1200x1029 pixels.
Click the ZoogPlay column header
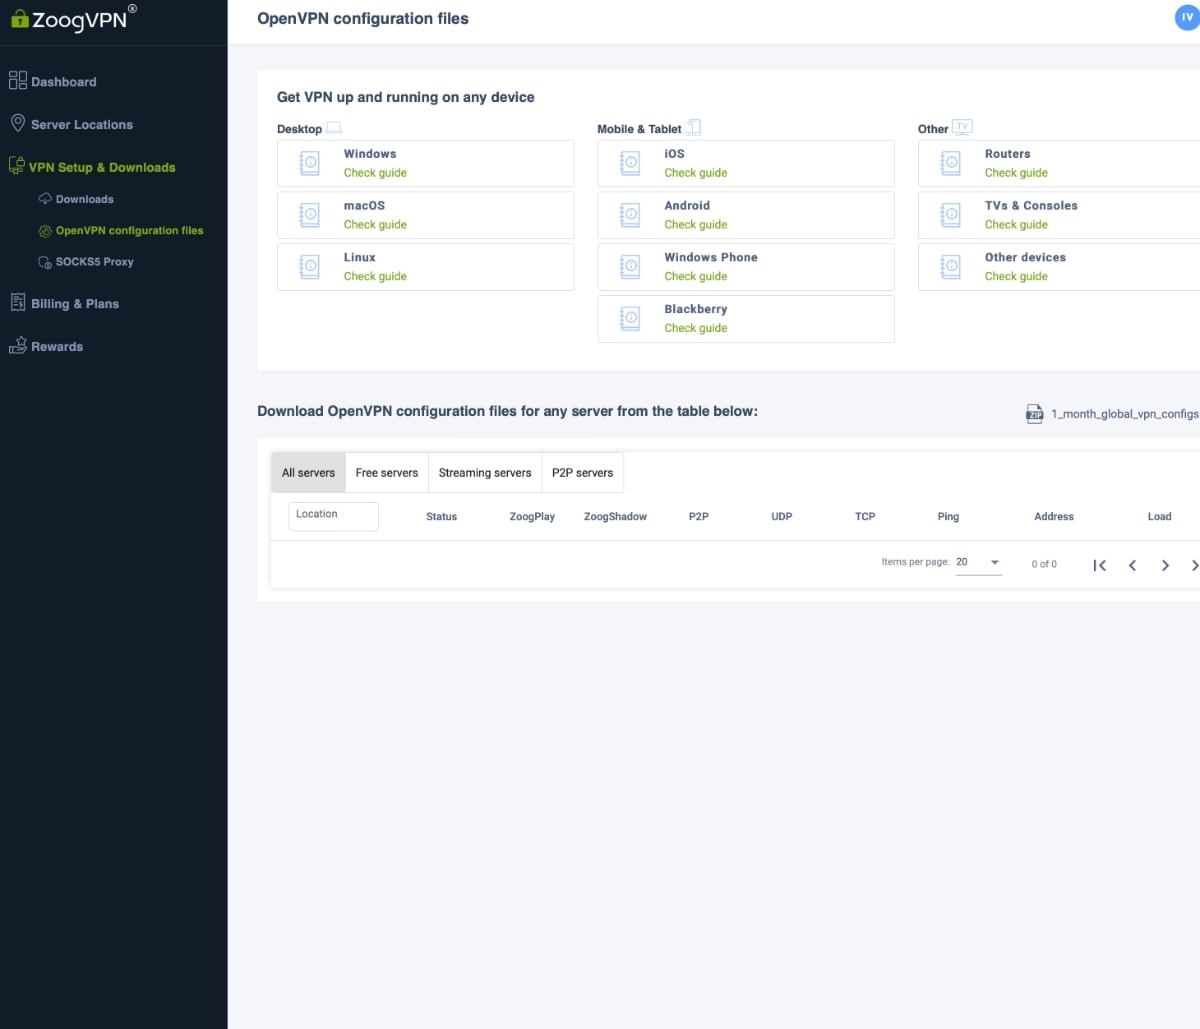532,517
